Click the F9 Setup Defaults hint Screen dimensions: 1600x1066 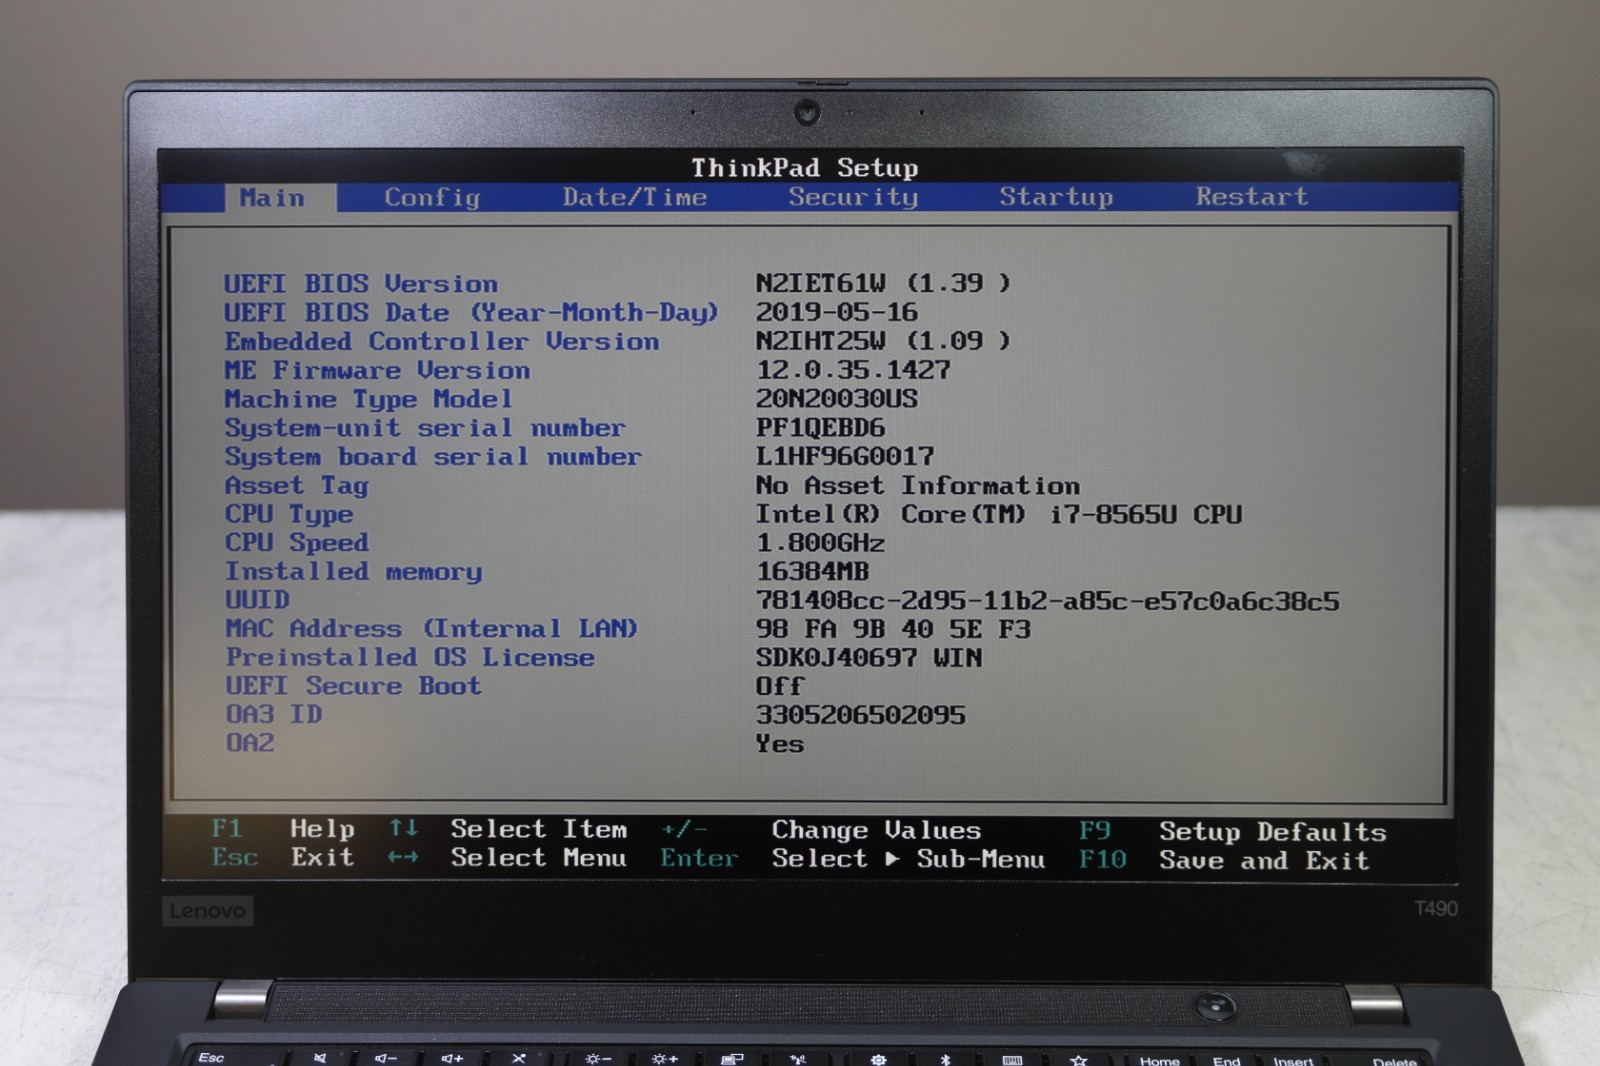coord(1233,832)
